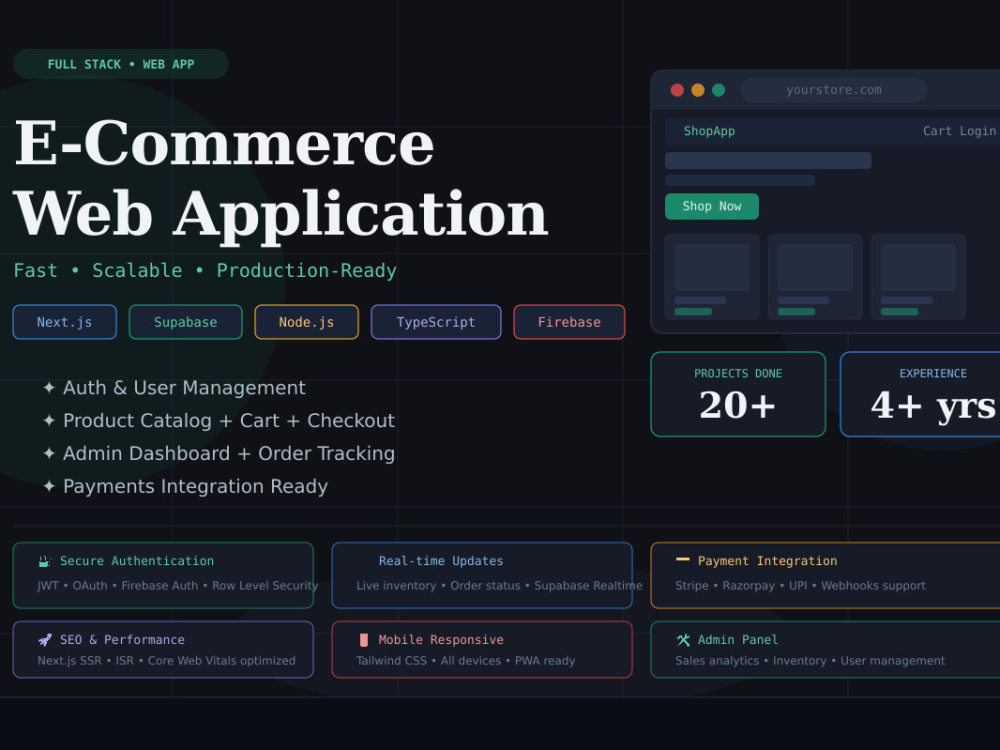
Task: Click the SEO & Performance heading
Action: tap(122, 640)
